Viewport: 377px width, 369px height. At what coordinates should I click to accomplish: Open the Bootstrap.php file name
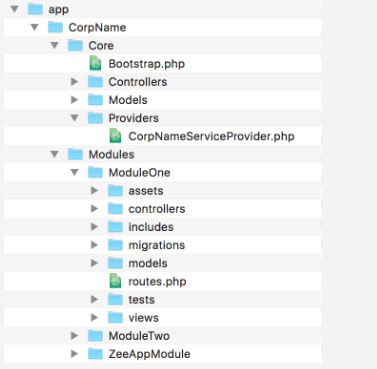pos(147,64)
